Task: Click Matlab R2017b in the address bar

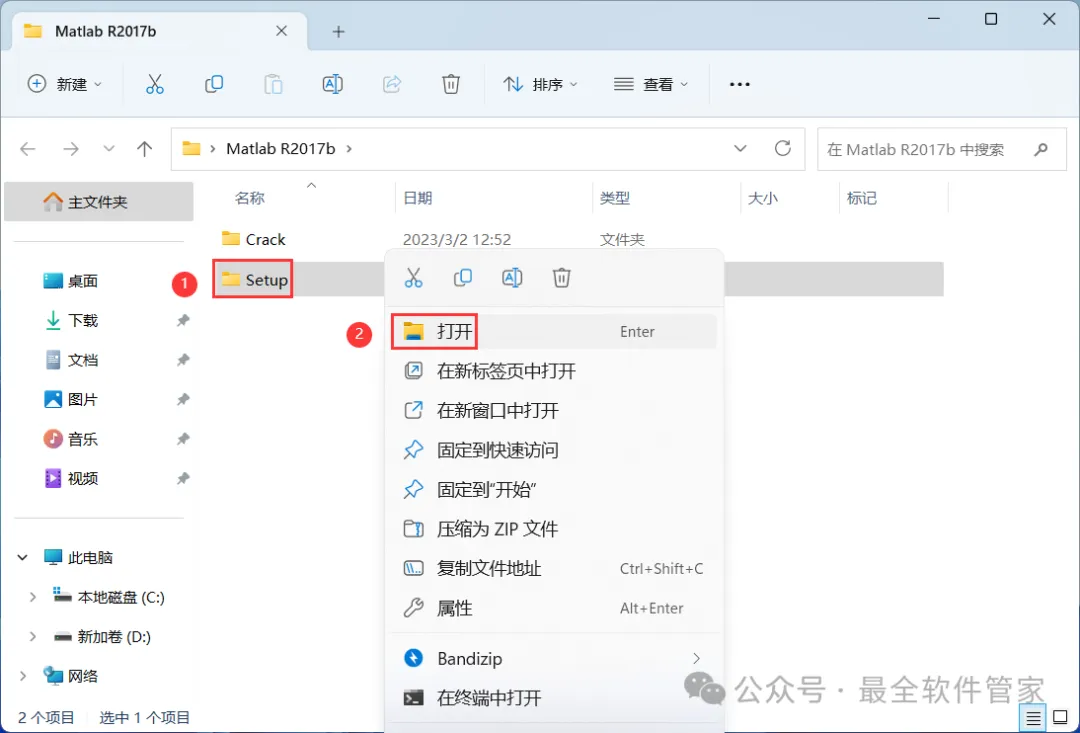Action: coord(280,149)
